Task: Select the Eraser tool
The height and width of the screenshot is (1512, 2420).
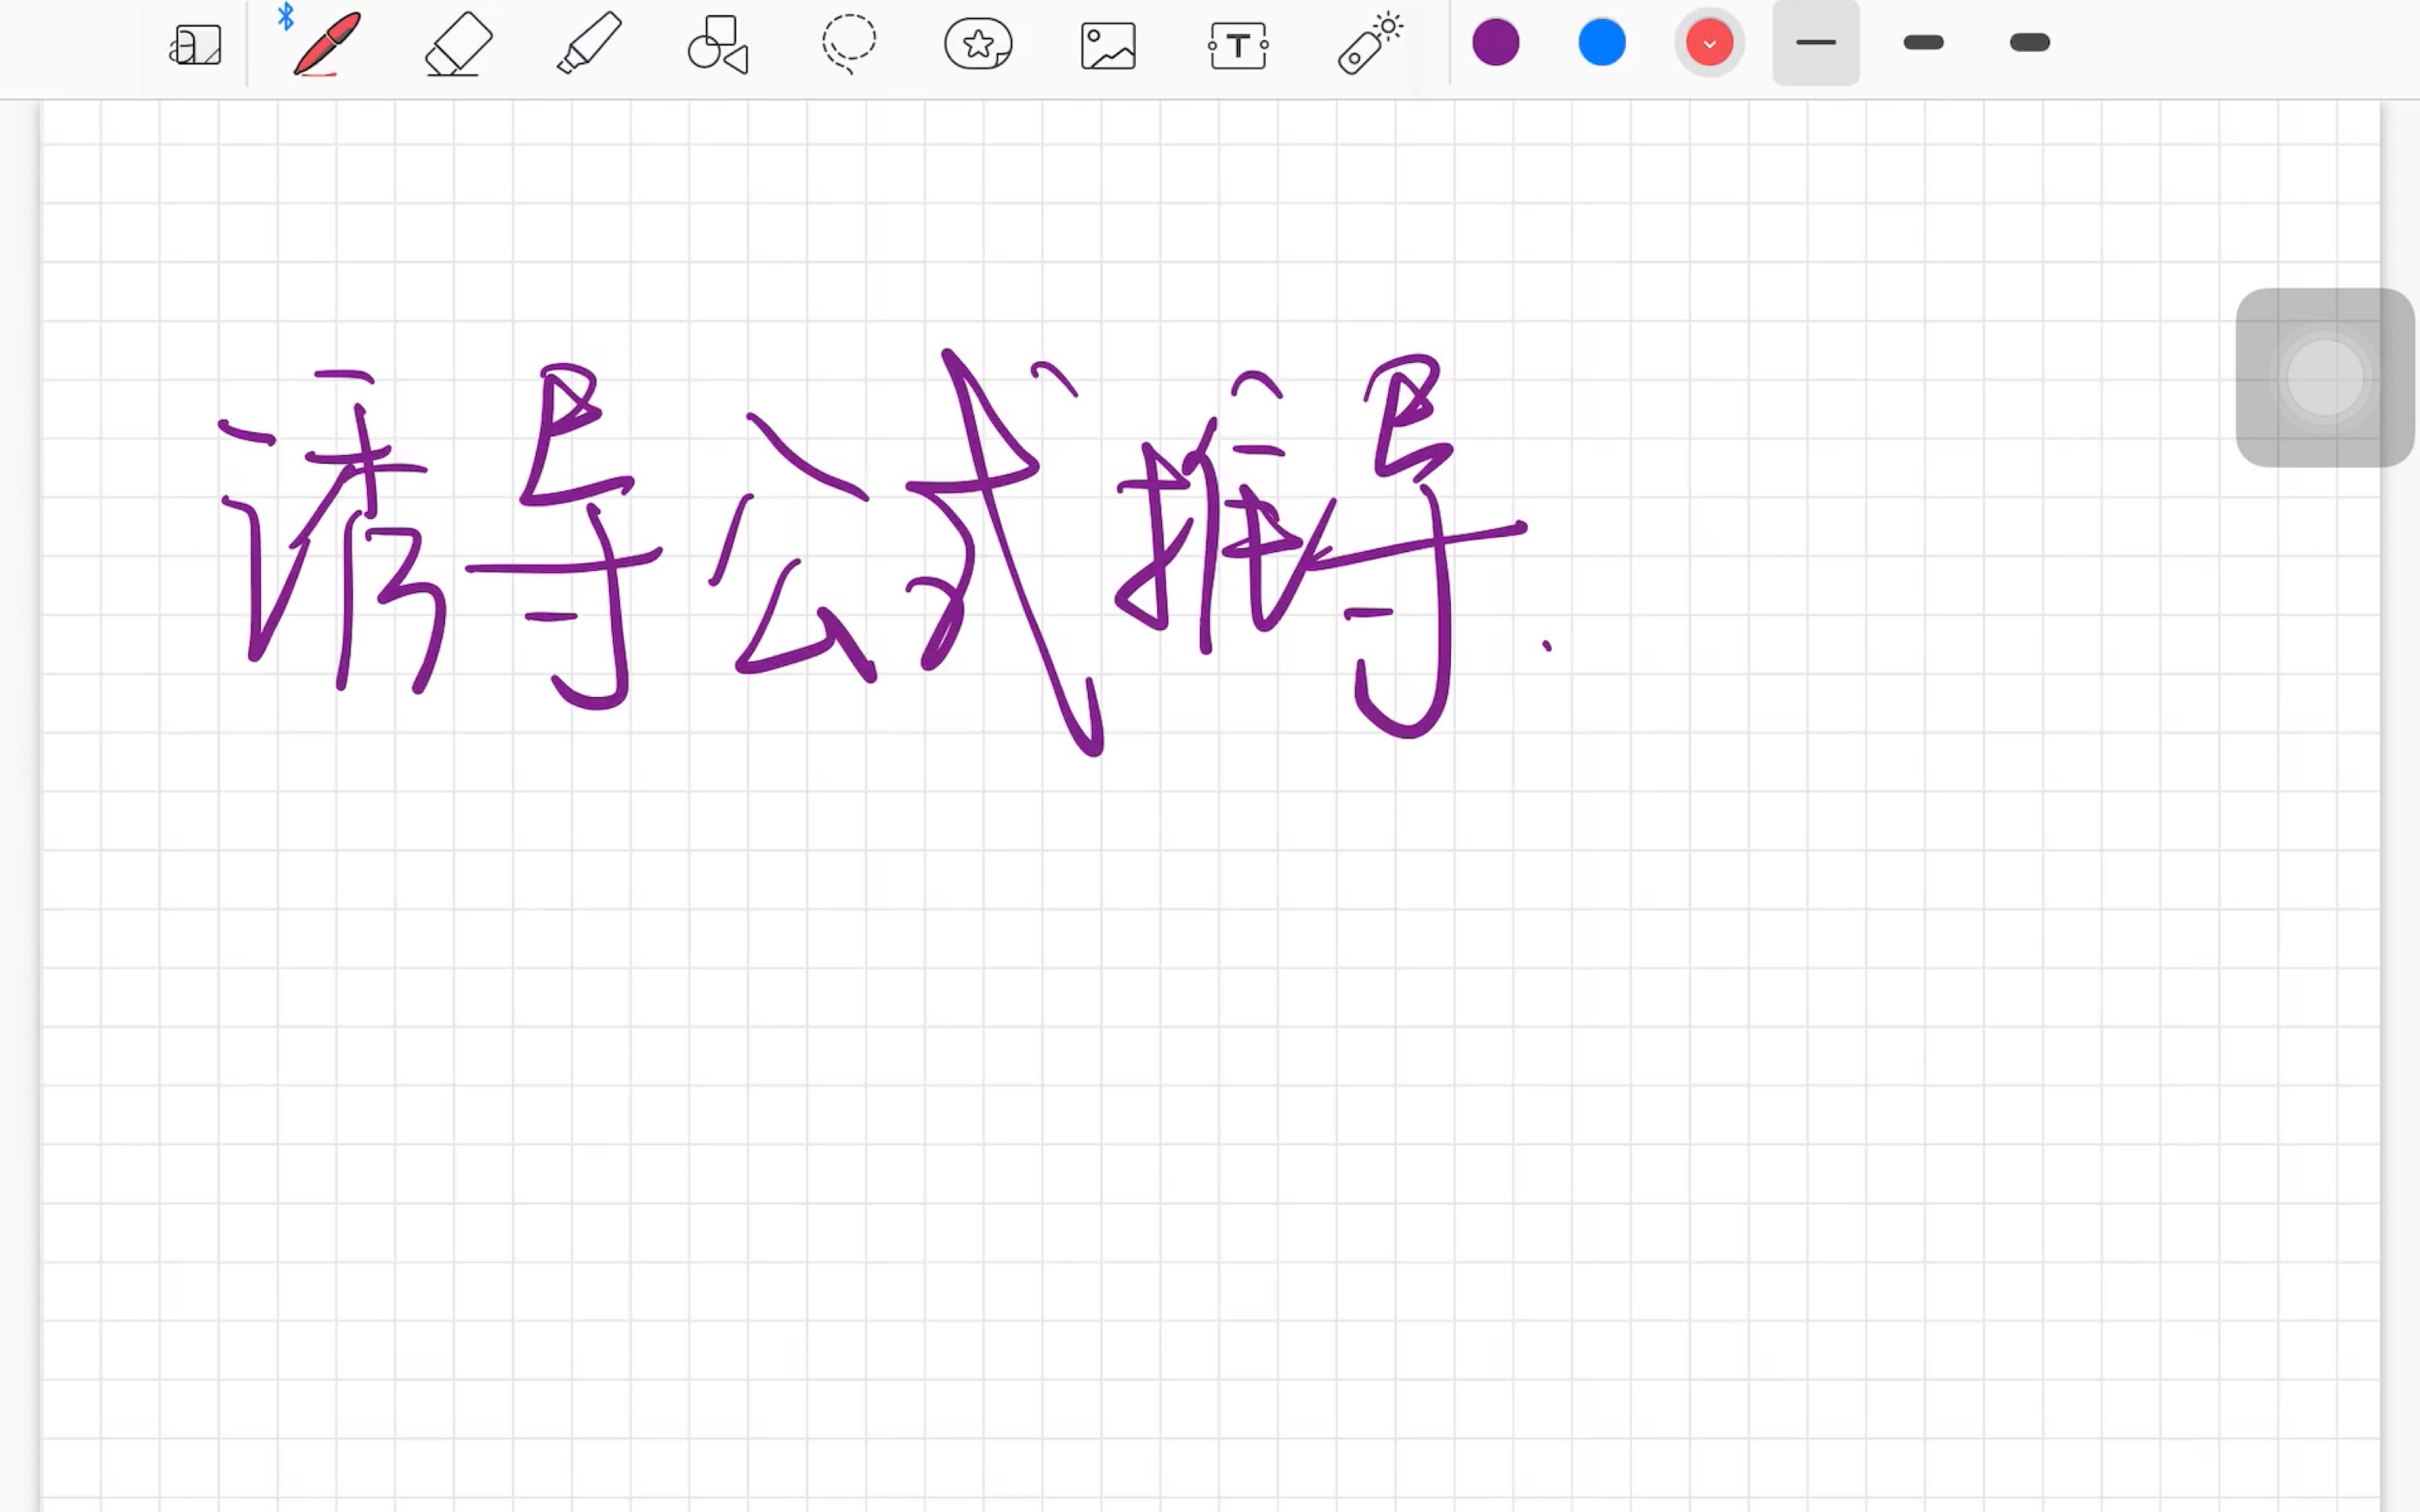Action: coord(457,44)
